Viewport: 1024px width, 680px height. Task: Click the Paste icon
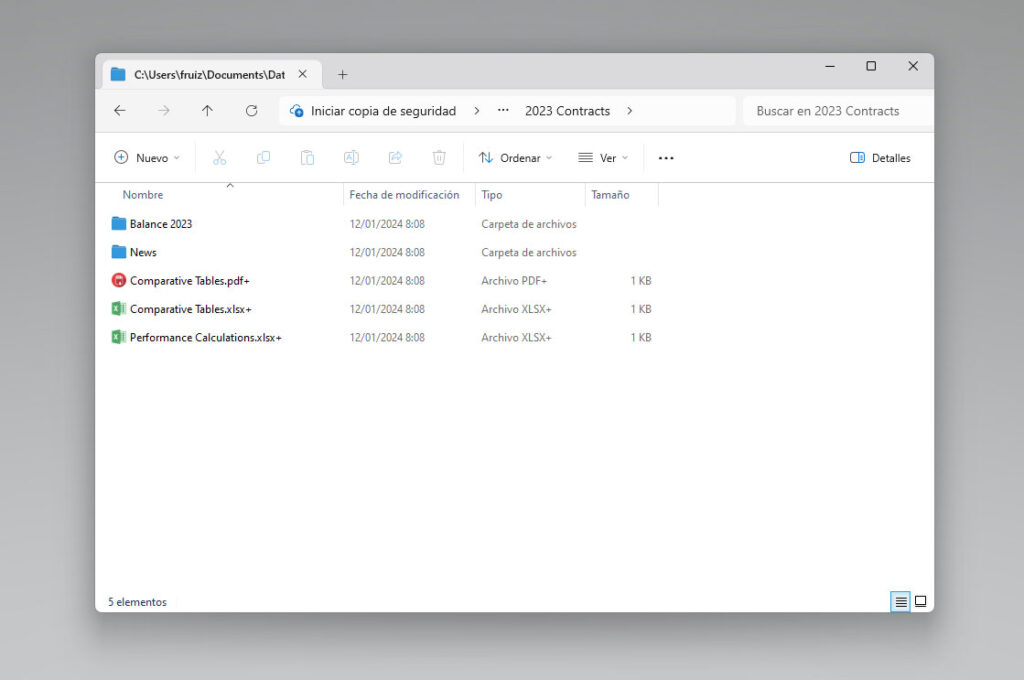click(307, 157)
